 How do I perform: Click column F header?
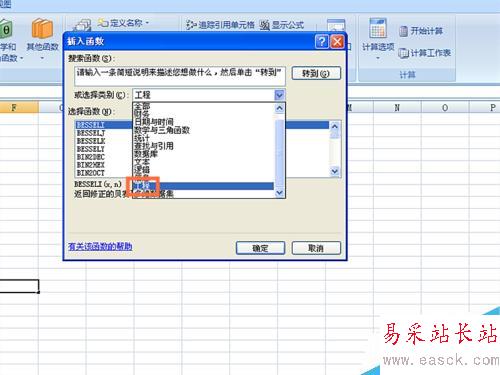coord(18,107)
